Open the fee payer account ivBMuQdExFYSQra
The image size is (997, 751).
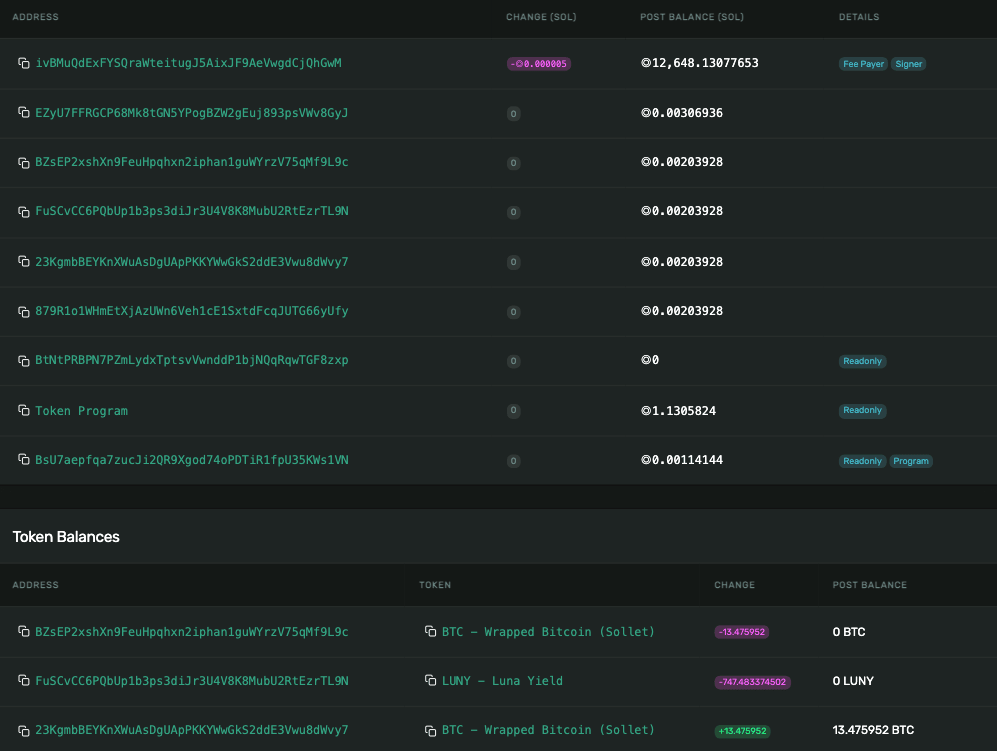point(190,64)
